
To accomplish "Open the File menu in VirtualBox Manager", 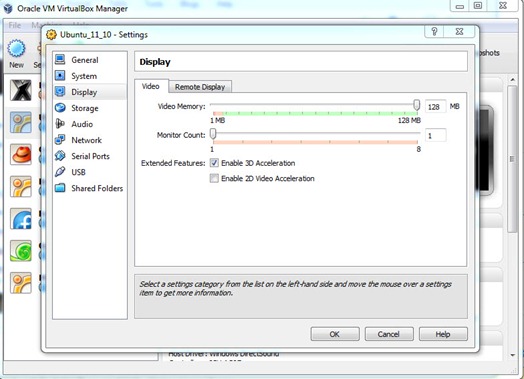I will click(x=15, y=25).
